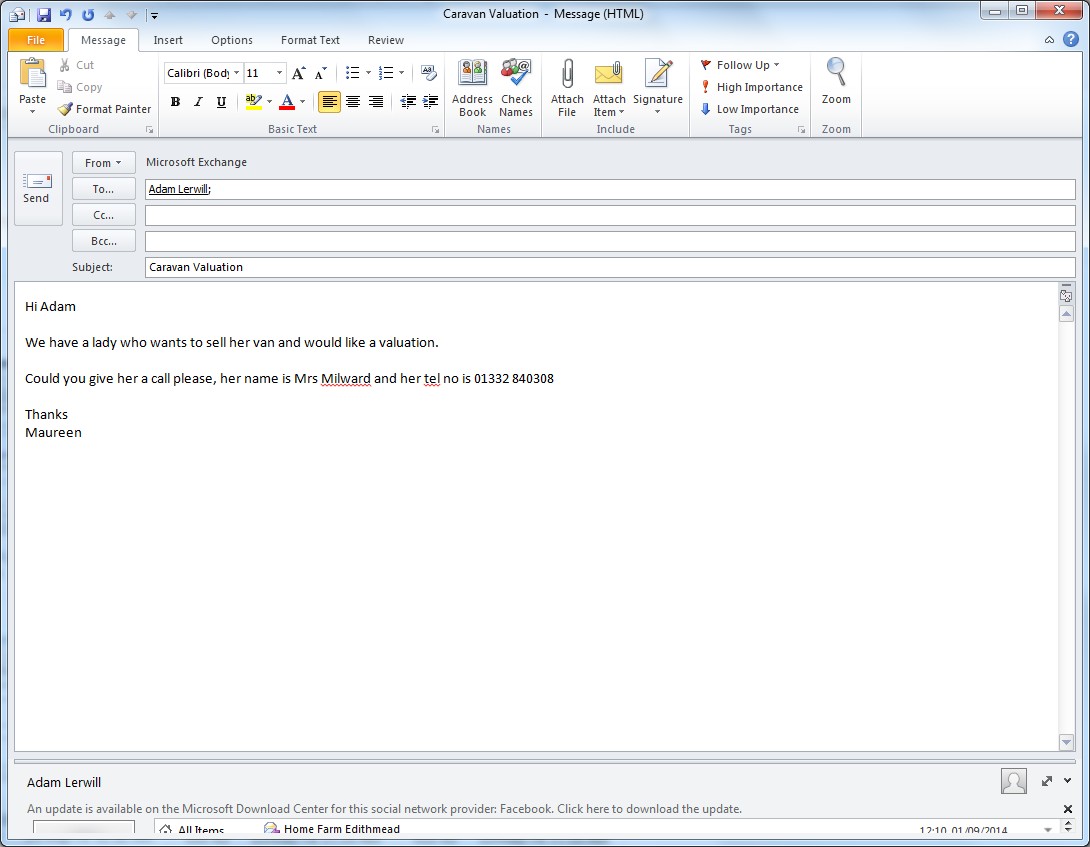Click the Send envelope button
This screenshot has height=847, width=1090.
tap(37, 188)
